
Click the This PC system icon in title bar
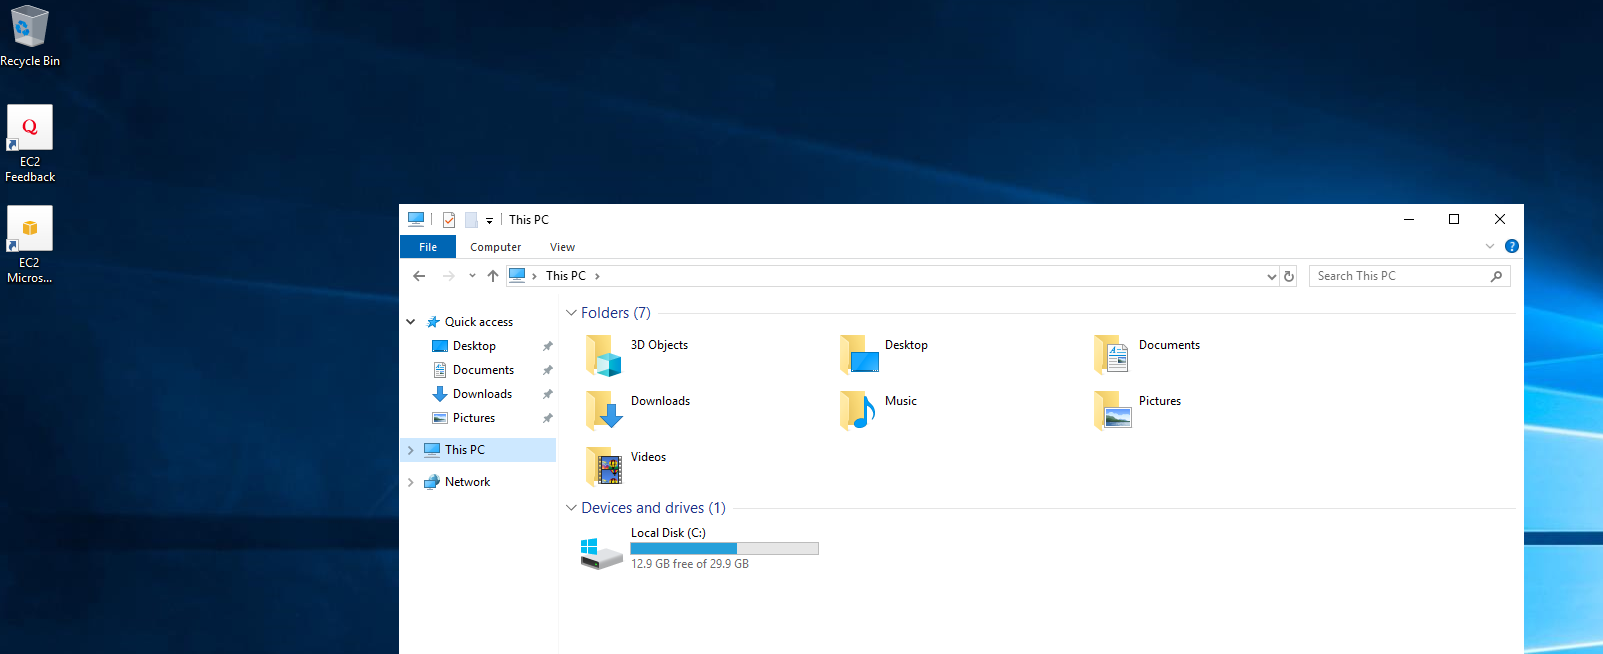(x=416, y=219)
